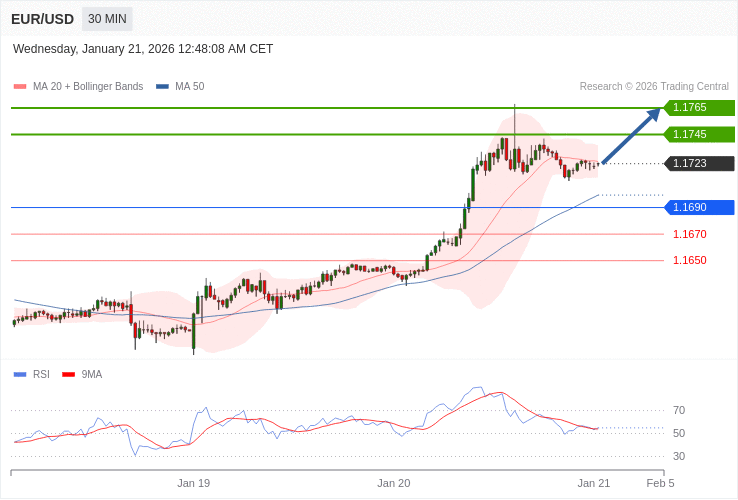Click the 1.1670 support level label

point(689,234)
